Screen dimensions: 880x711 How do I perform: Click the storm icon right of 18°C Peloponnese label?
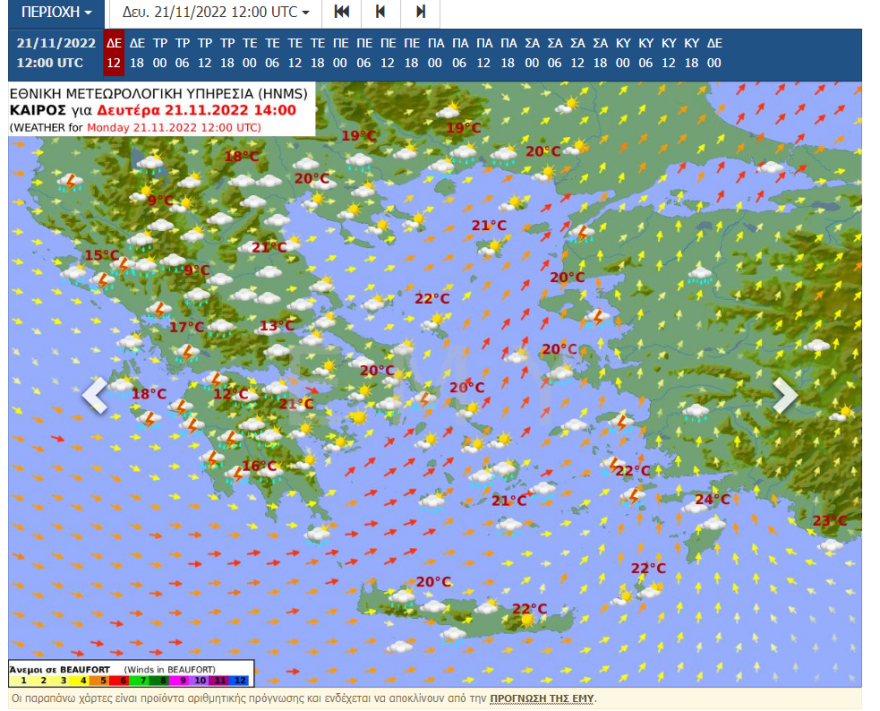coord(180,406)
